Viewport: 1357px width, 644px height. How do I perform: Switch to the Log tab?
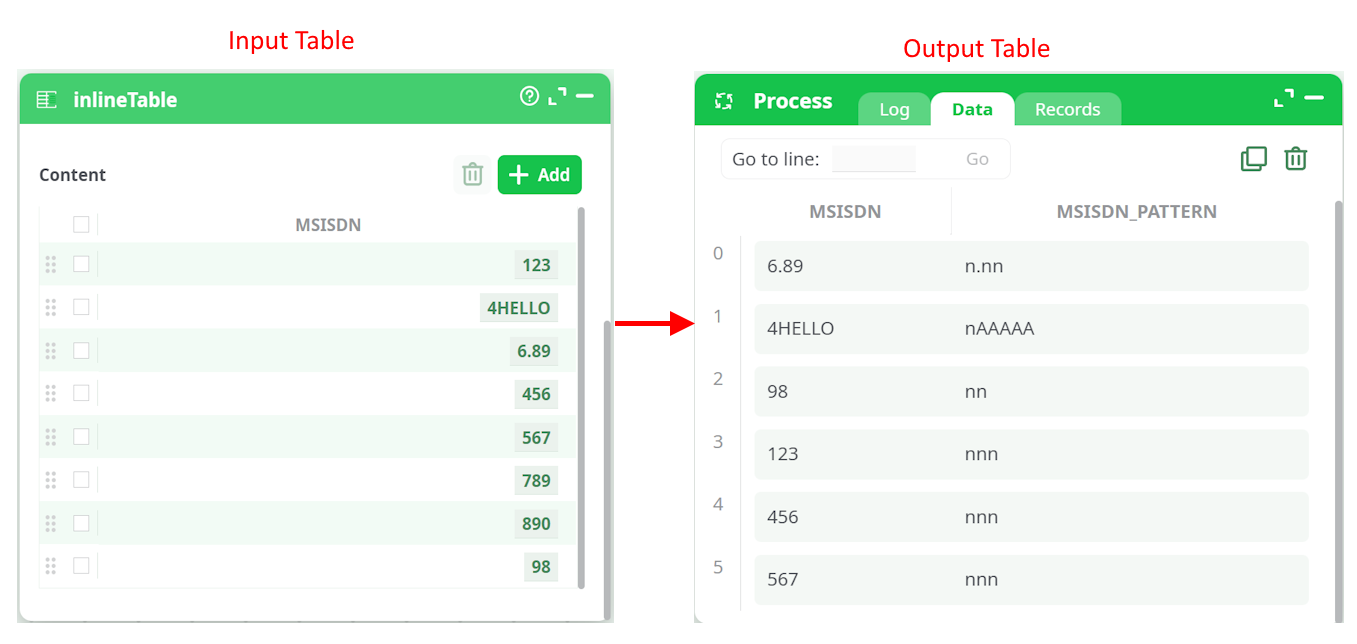[x=894, y=110]
